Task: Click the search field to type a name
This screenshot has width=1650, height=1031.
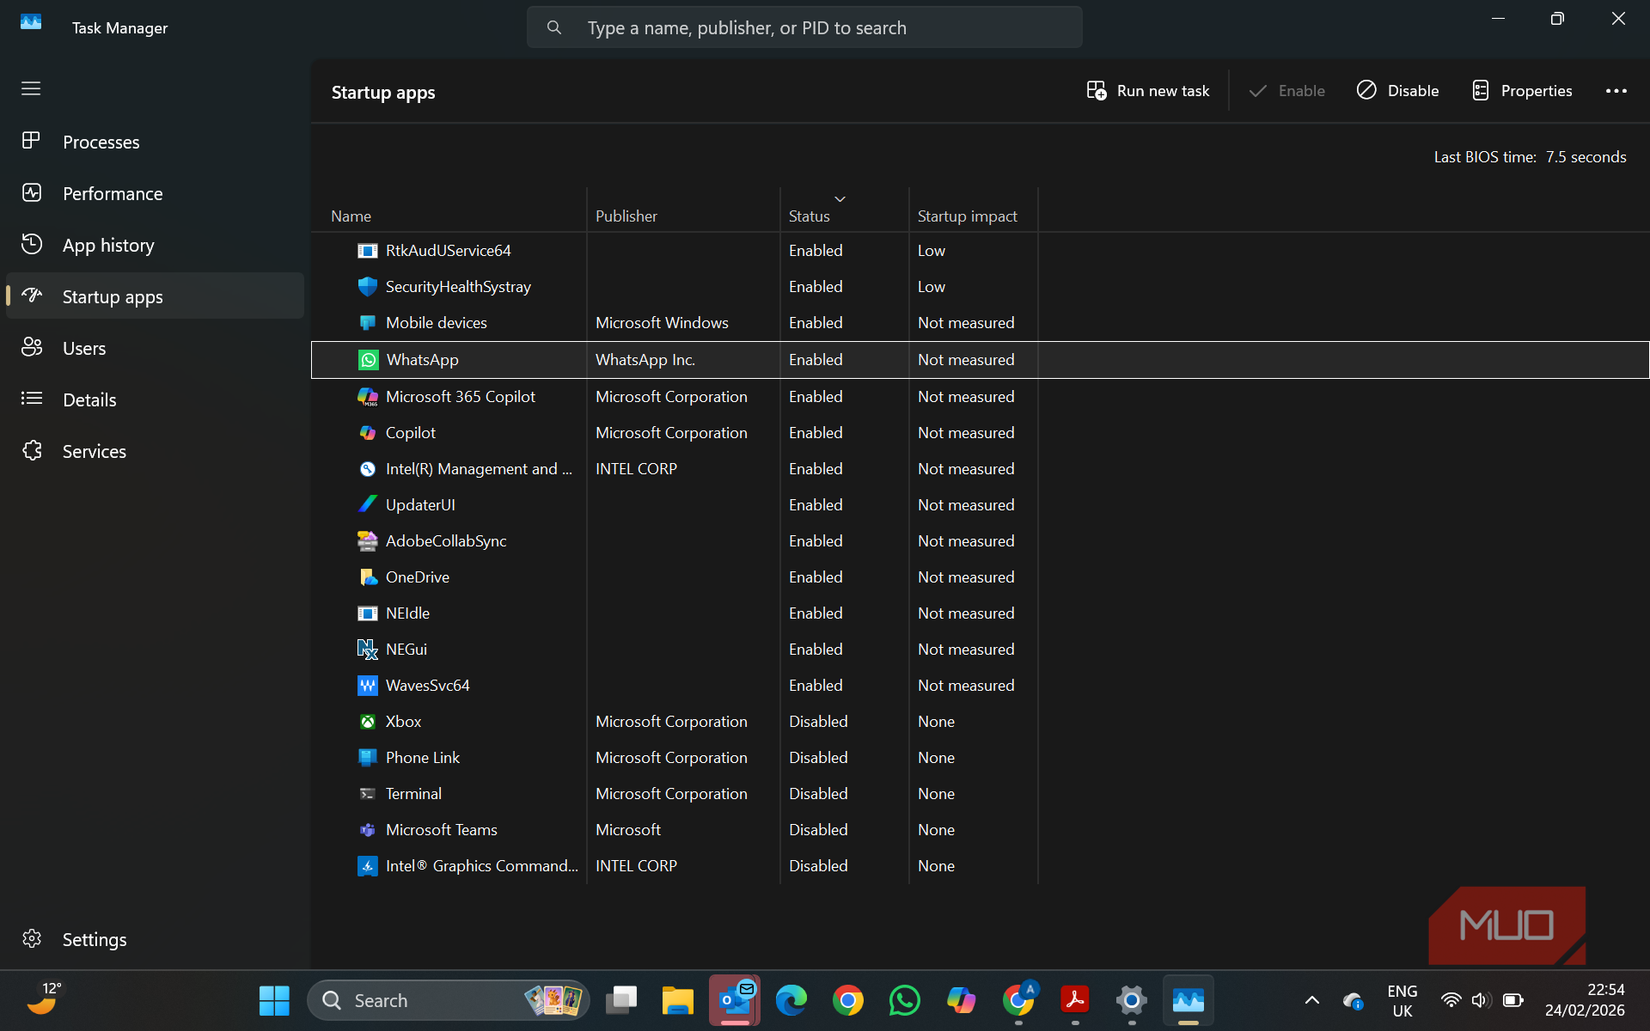Action: 804,27
